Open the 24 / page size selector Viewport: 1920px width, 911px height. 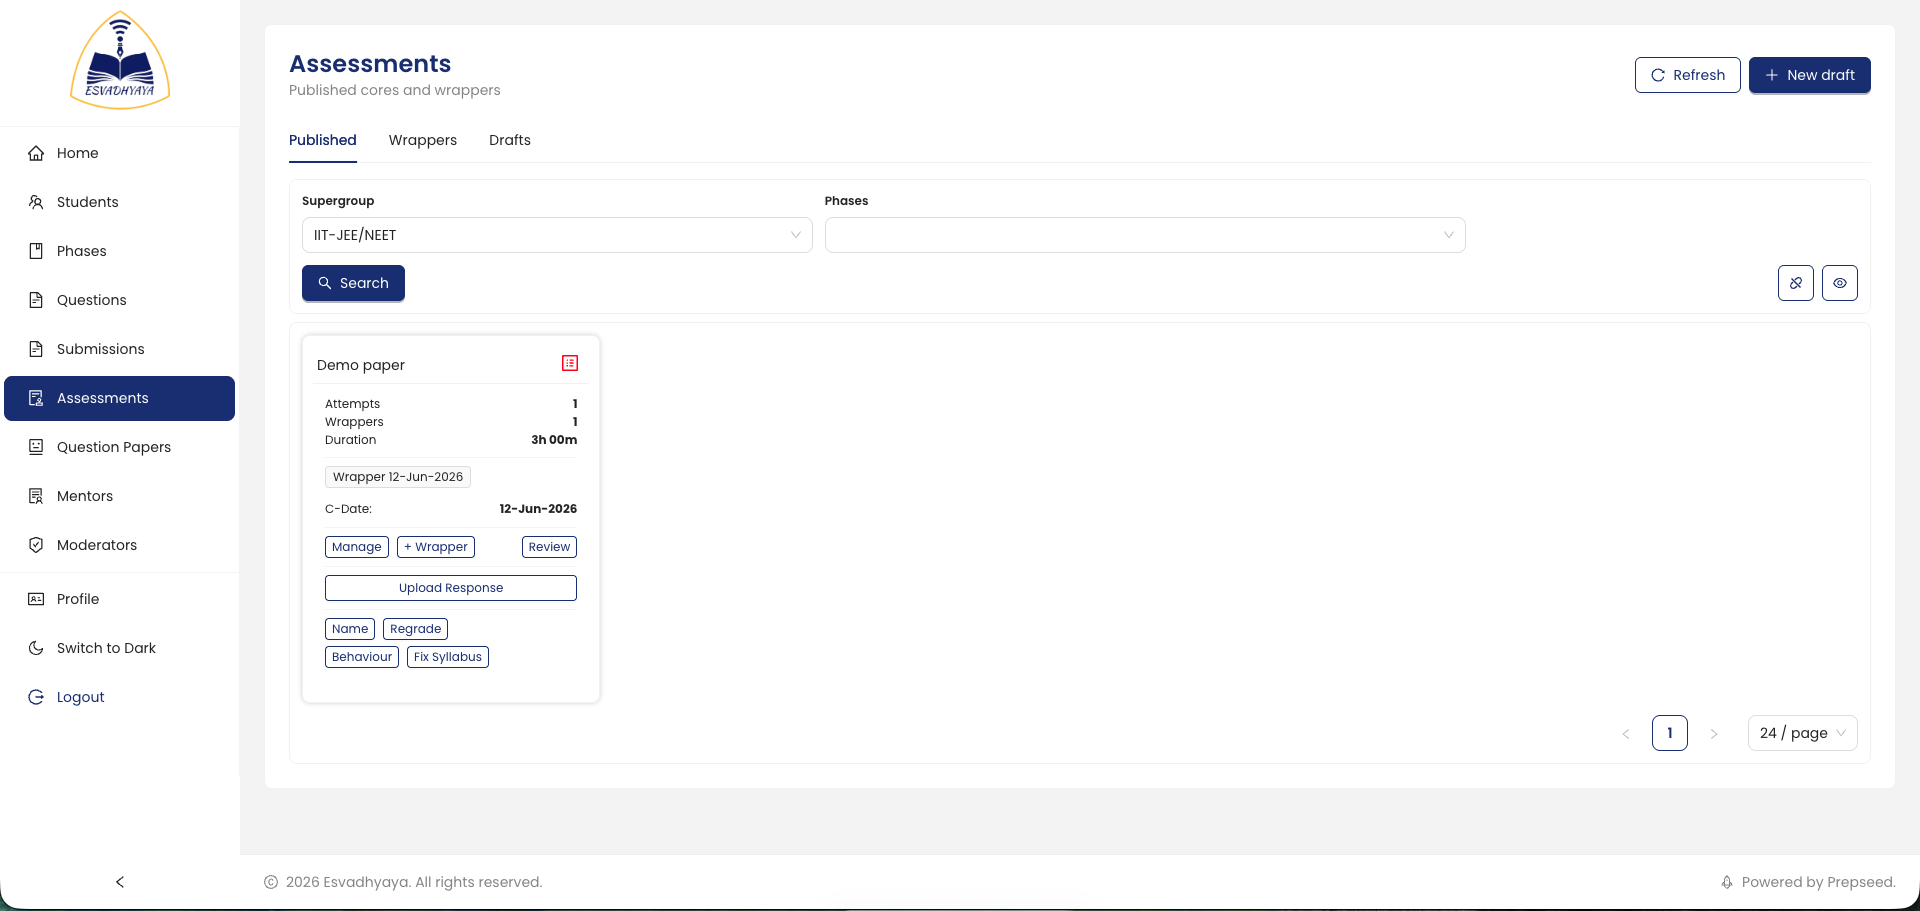coord(1803,733)
